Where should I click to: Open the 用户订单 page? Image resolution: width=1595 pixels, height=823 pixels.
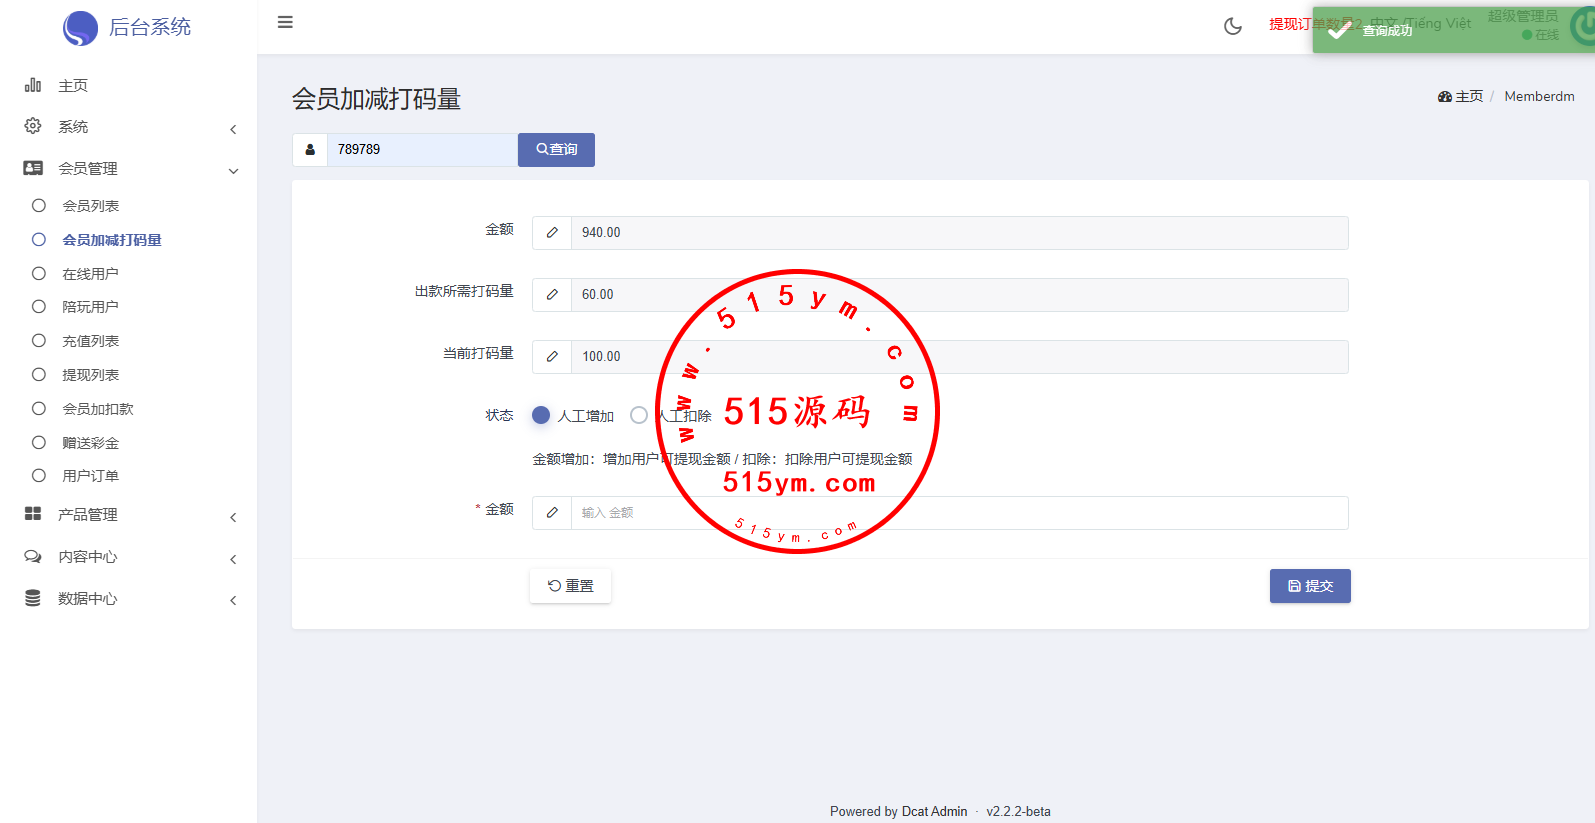pos(91,476)
